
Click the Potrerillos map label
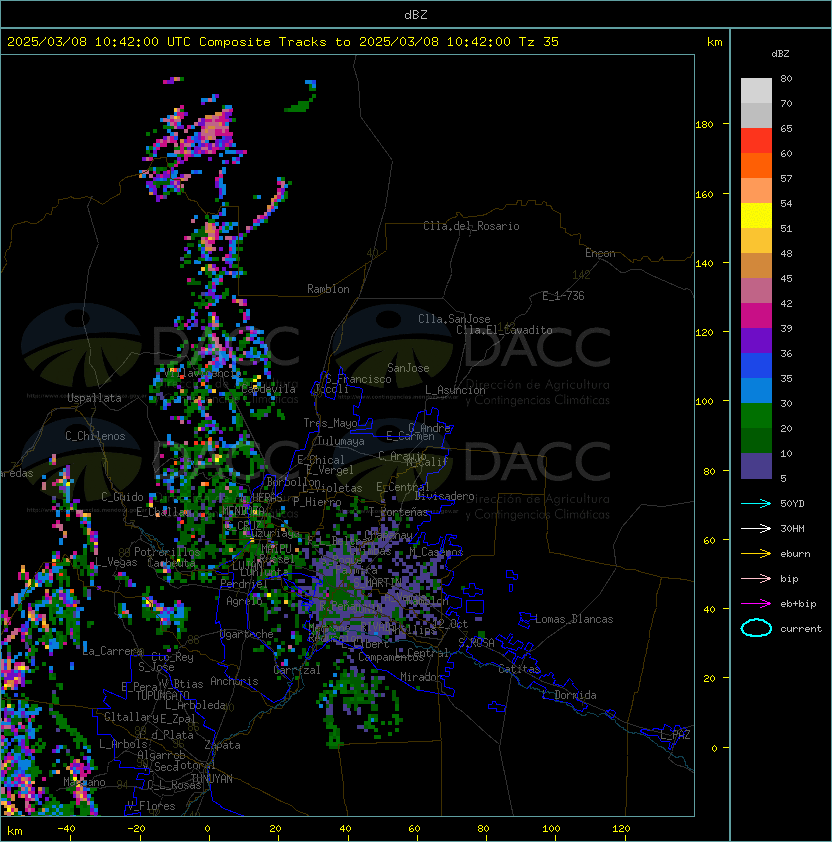(x=167, y=552)
